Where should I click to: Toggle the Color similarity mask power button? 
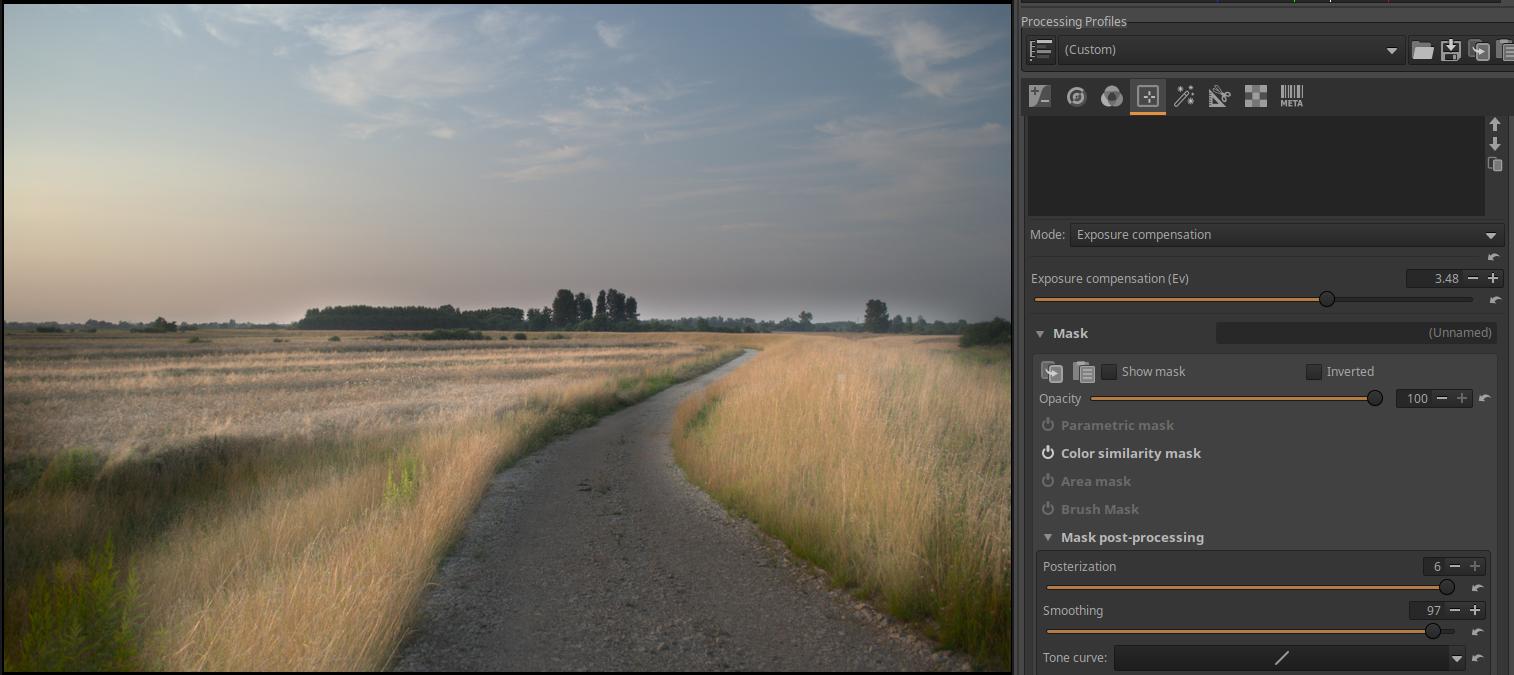(x=1048, y=453)
